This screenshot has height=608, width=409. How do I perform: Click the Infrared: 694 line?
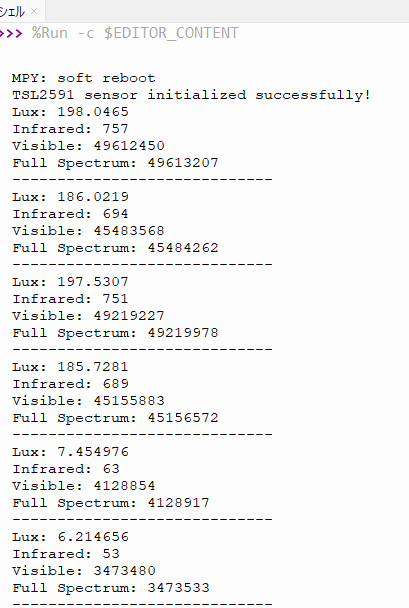[x=70, y=214]
